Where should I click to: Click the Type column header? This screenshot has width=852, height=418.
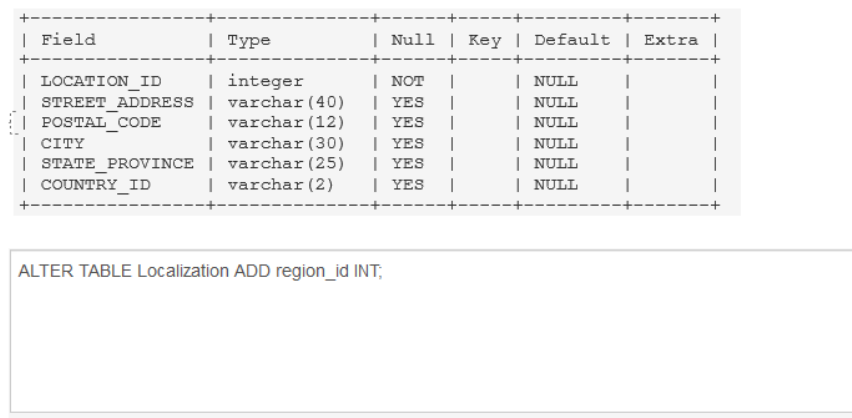(249, 41)
